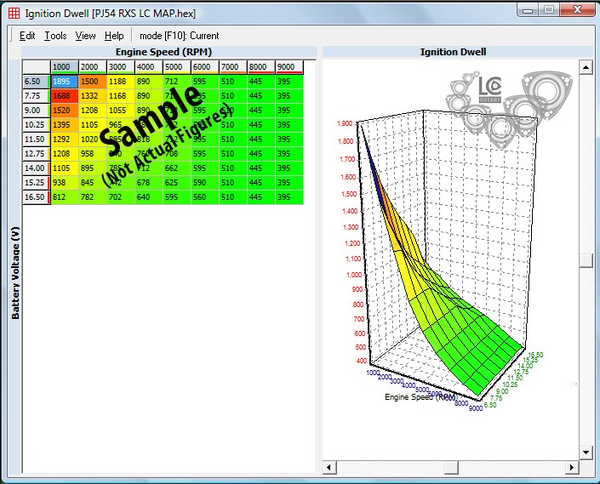The image size is (600, 484).
Task: Click the chart's horizontal scrollbar thumb
Action: pos(451,467)
